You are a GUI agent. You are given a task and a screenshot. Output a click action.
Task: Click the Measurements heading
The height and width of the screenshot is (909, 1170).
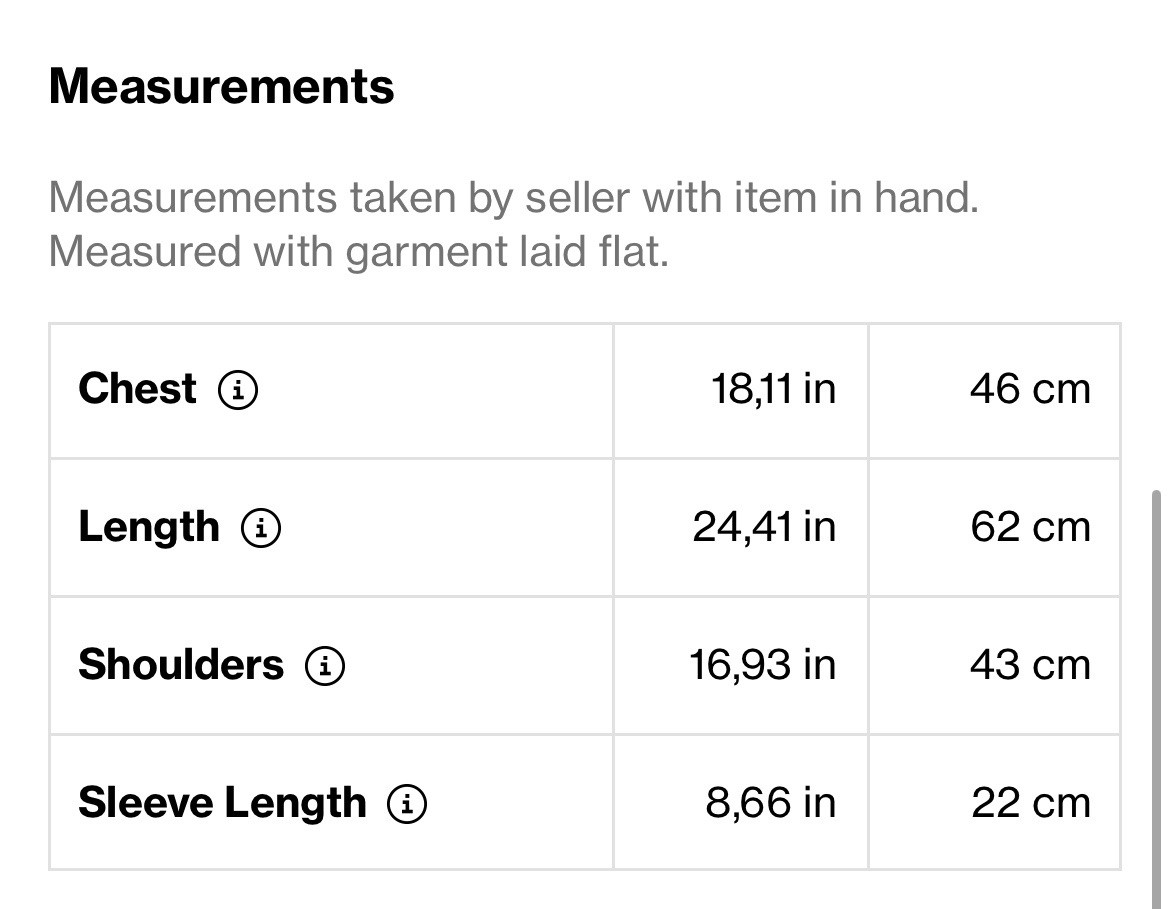pos(221,87)
